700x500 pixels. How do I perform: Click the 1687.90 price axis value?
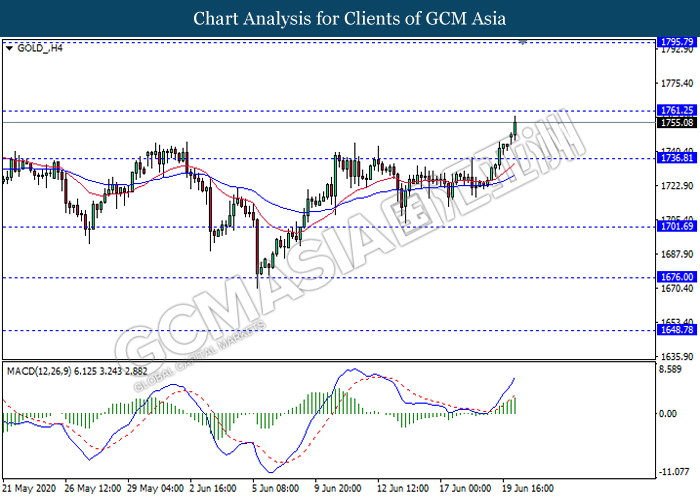point(677,254)
